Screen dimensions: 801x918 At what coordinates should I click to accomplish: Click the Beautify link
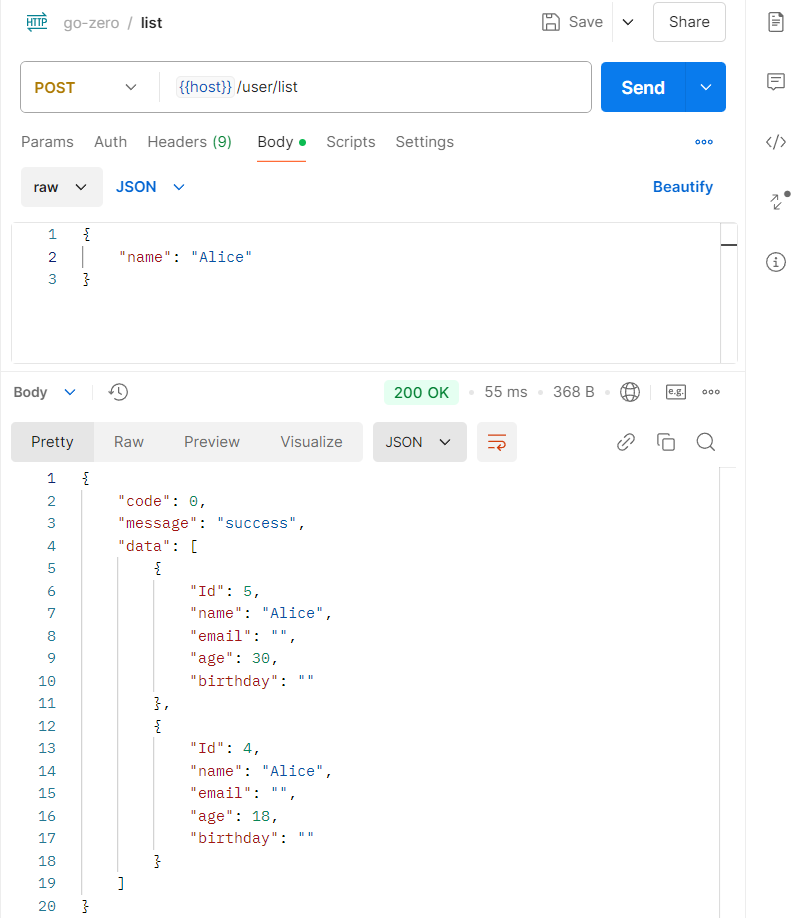pos(683,187)
